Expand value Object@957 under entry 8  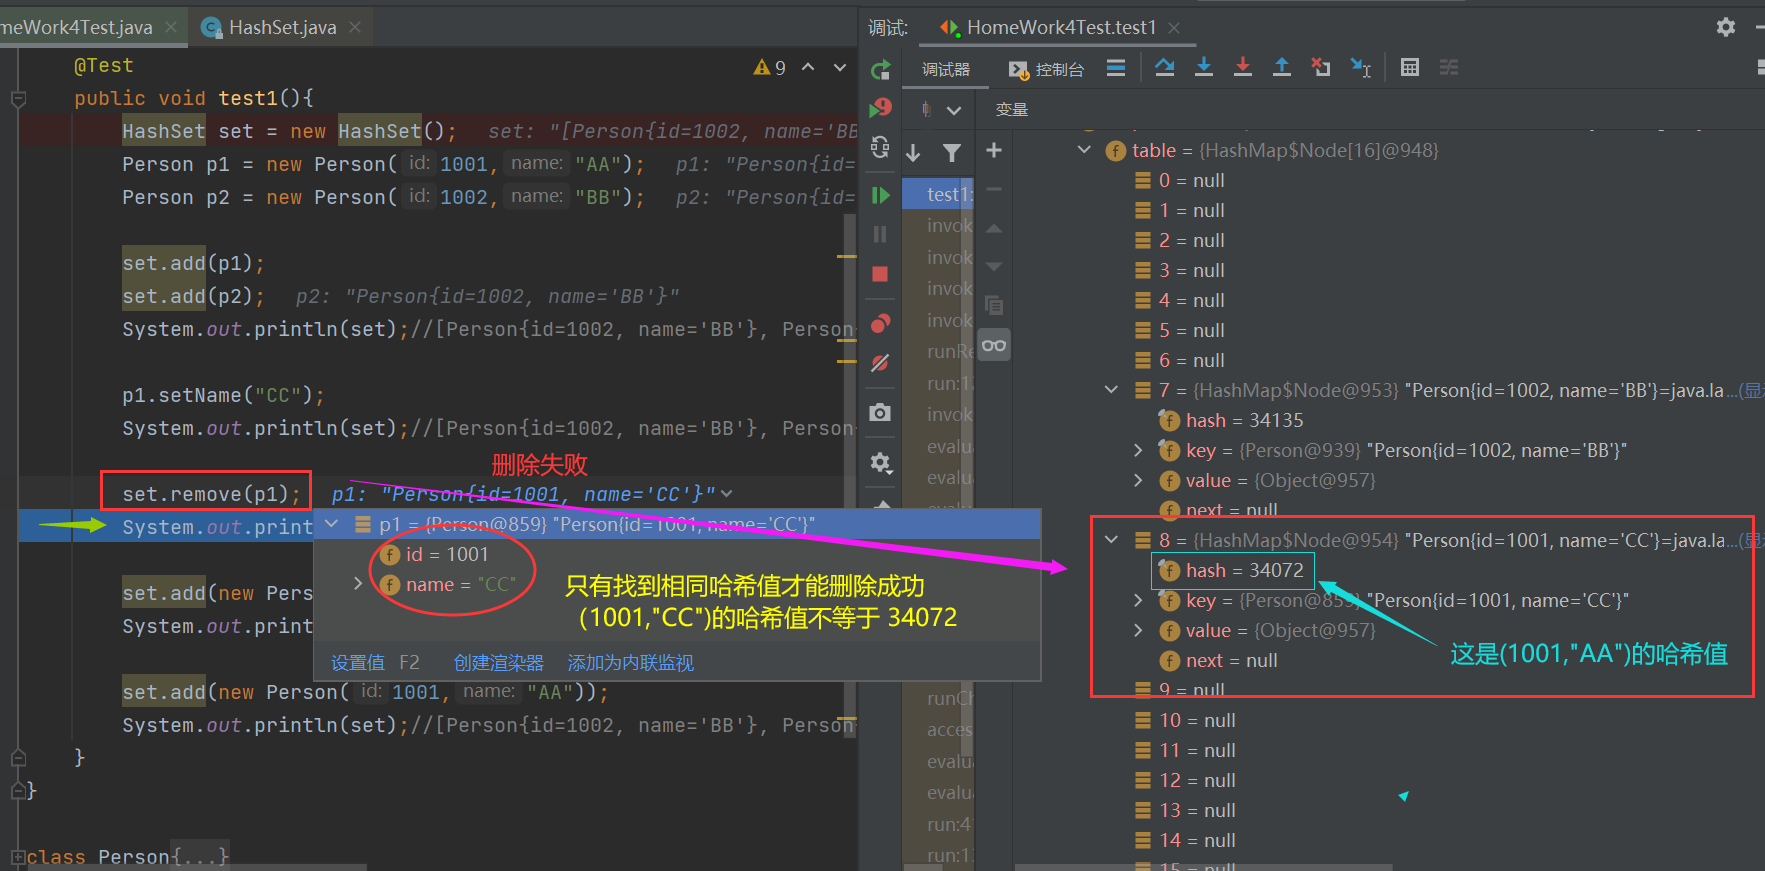coord(1138,630)
